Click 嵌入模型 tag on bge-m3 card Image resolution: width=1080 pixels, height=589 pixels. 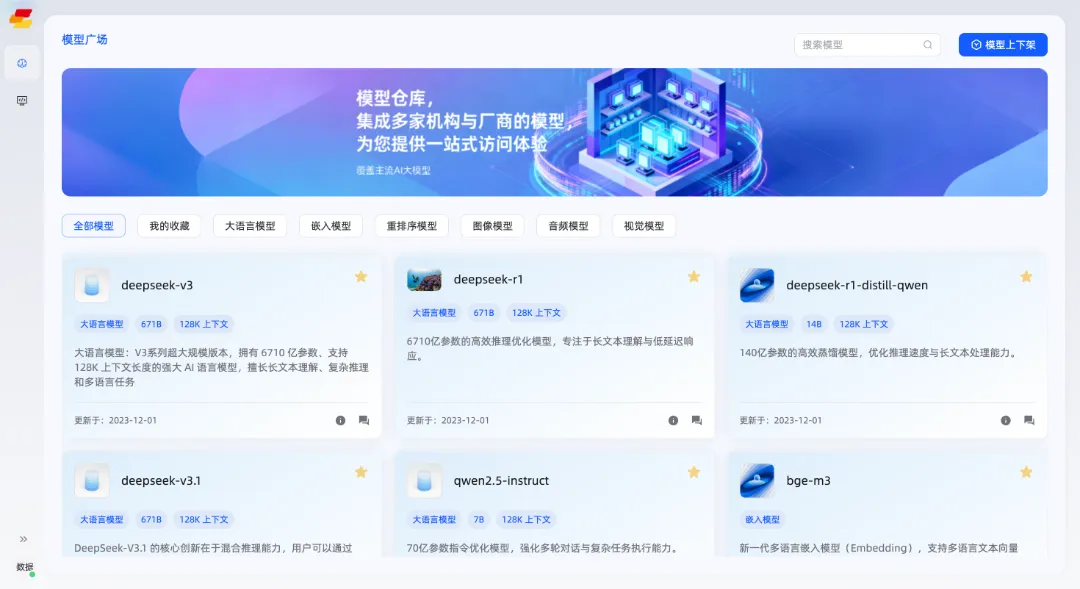click(x=762, y=520)
